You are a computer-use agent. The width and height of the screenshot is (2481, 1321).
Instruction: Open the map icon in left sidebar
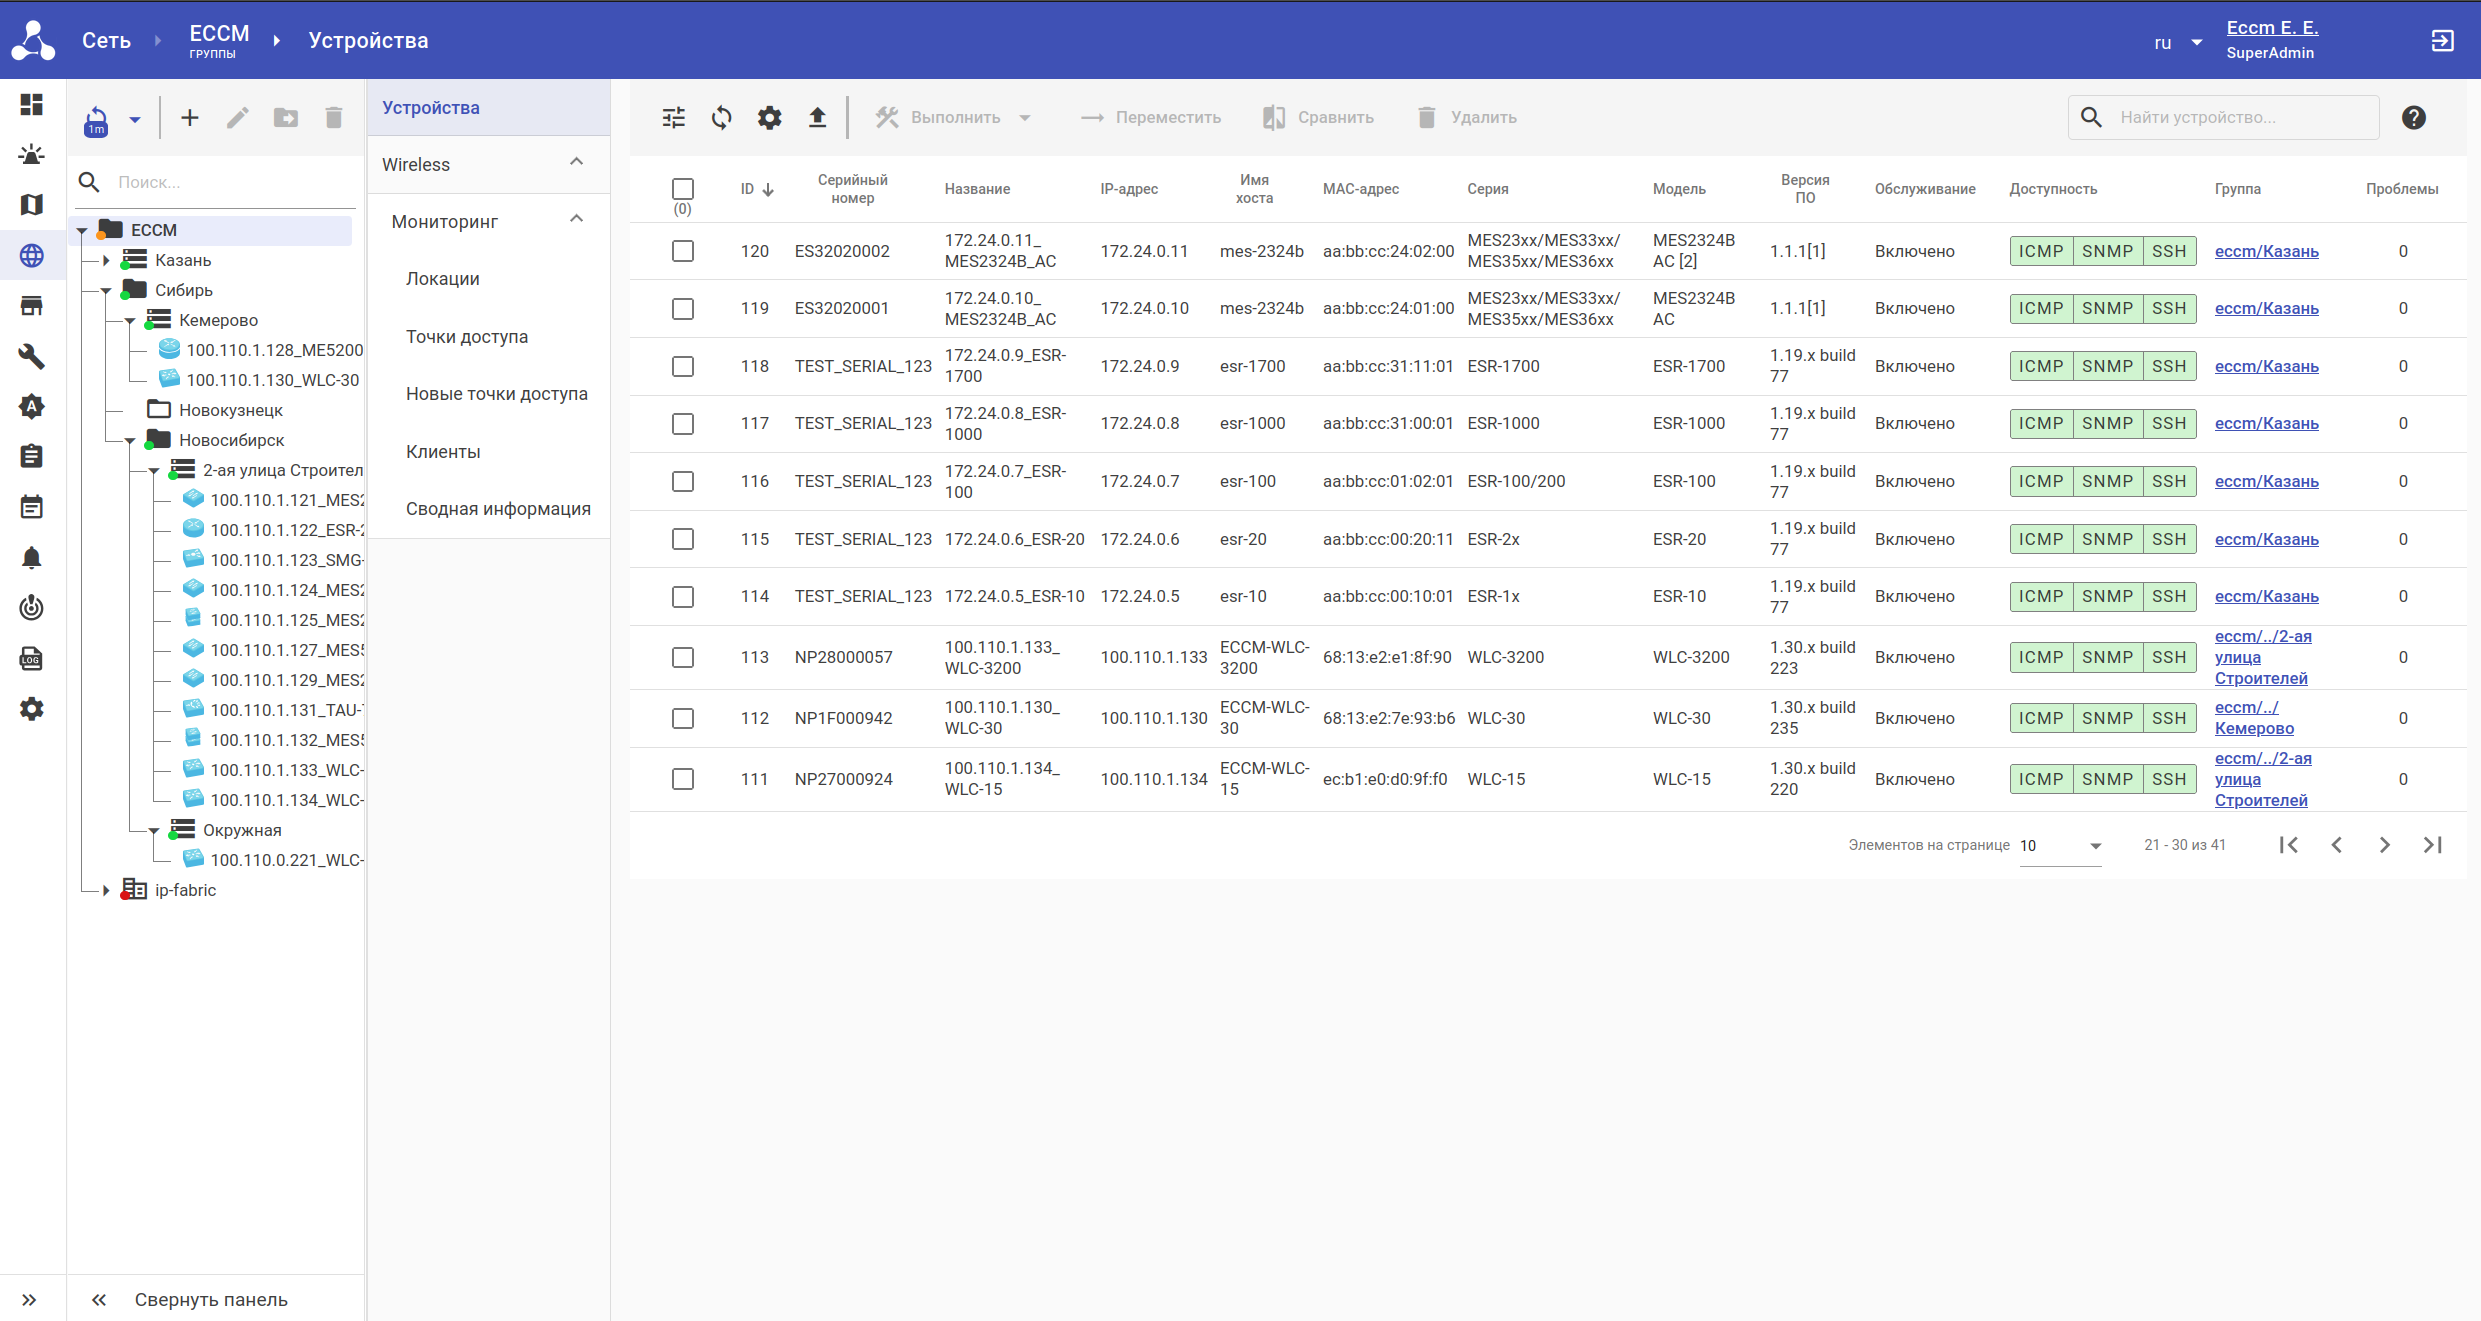31,205
